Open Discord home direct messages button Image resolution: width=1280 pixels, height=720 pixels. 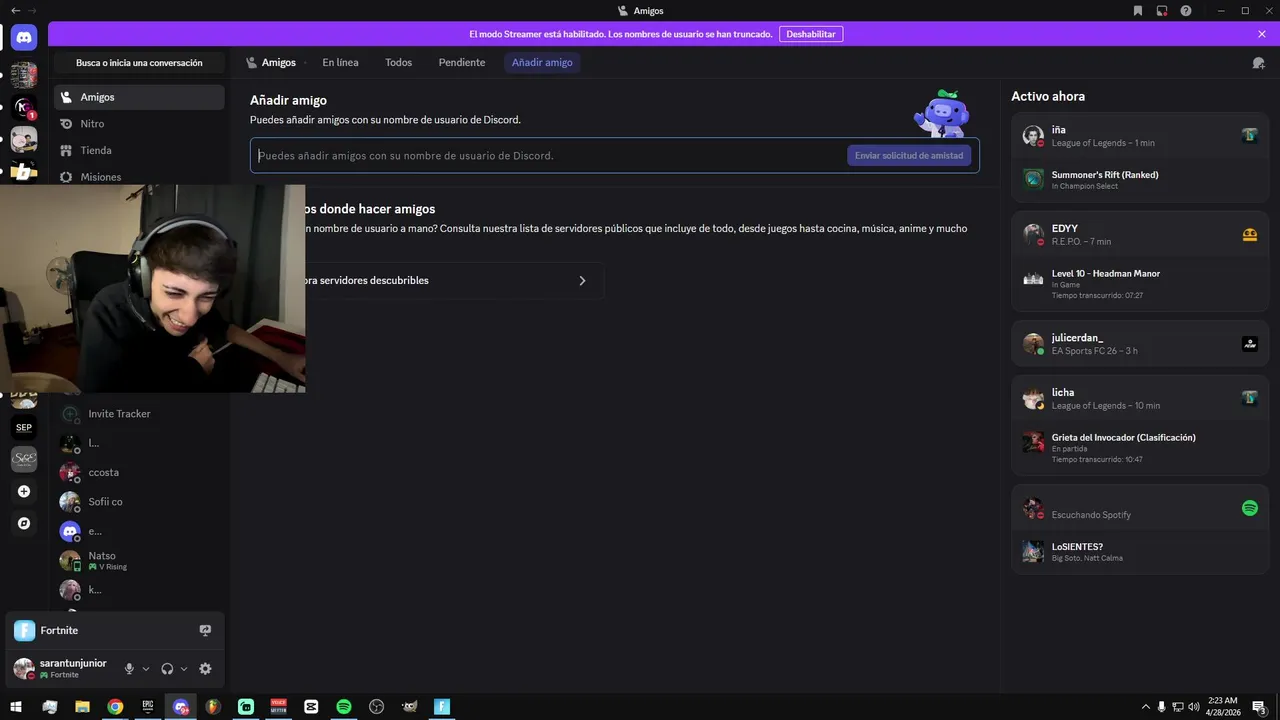(x=24, y=38)
